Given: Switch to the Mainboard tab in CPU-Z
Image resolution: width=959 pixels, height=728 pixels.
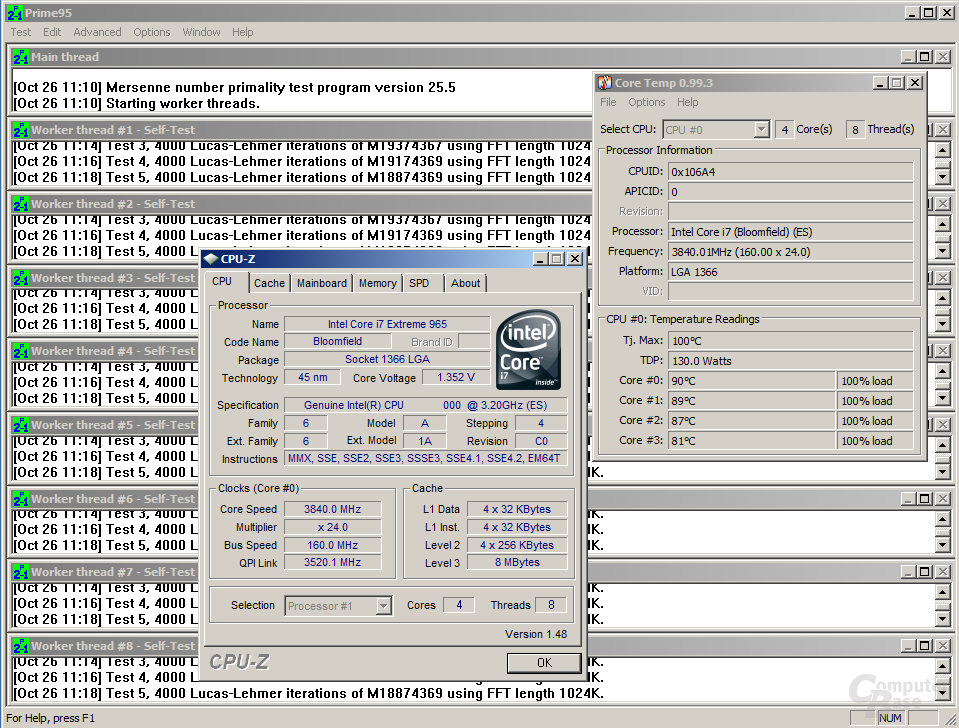Looking at the screenshot, I should [x=322, y=283].
